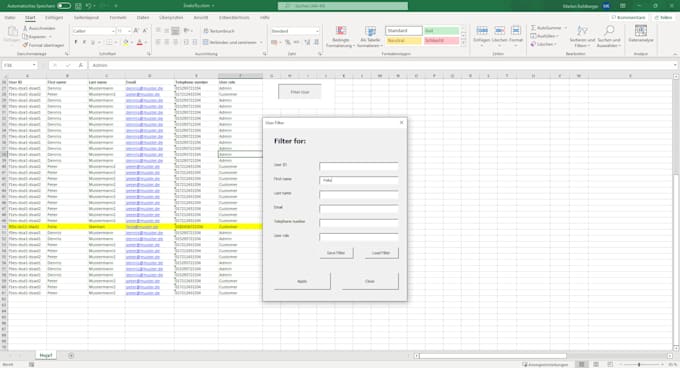
Task: Click the insert function fx icon
Action: pyautogui.click(x=81, y=65)
